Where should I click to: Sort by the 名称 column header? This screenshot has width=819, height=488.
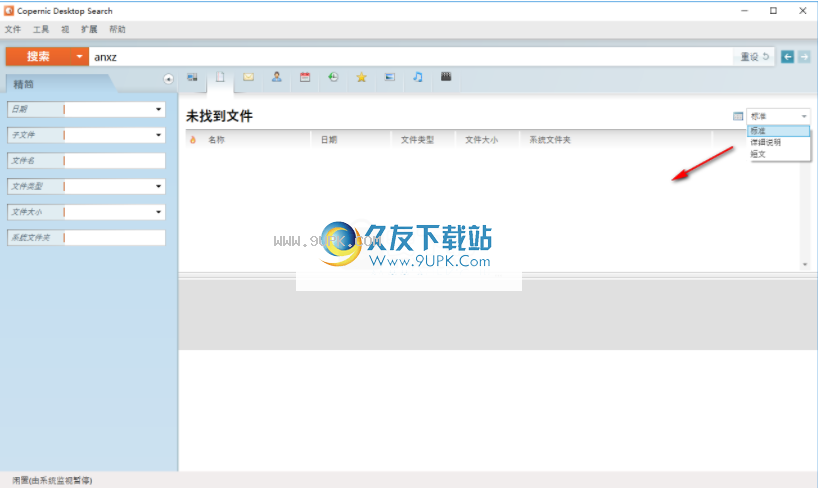(x=216, y=140)
